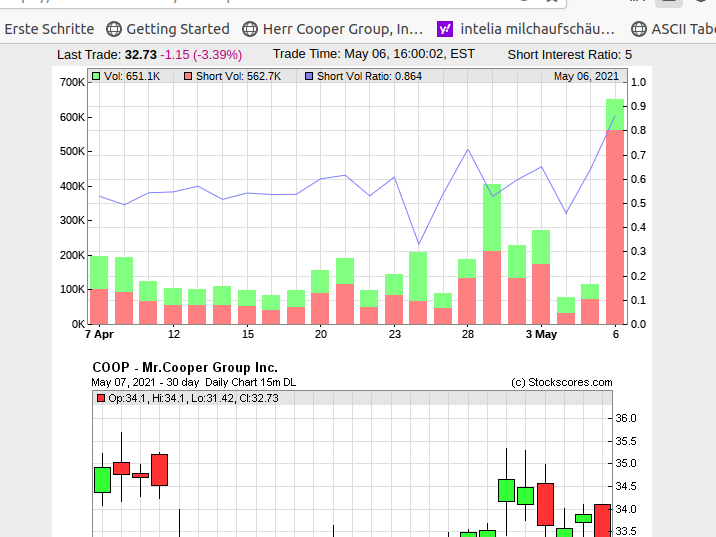The width and height of the screenshot is (716, 537).
Task: Click the May 06, 2021 chart date
Action: (586, 76)
